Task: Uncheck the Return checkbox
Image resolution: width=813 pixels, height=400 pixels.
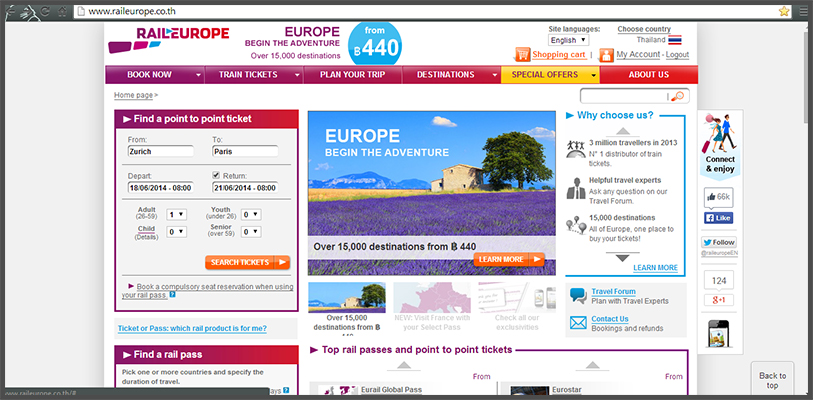Action: pyautogui.click(x=216, y=175)
